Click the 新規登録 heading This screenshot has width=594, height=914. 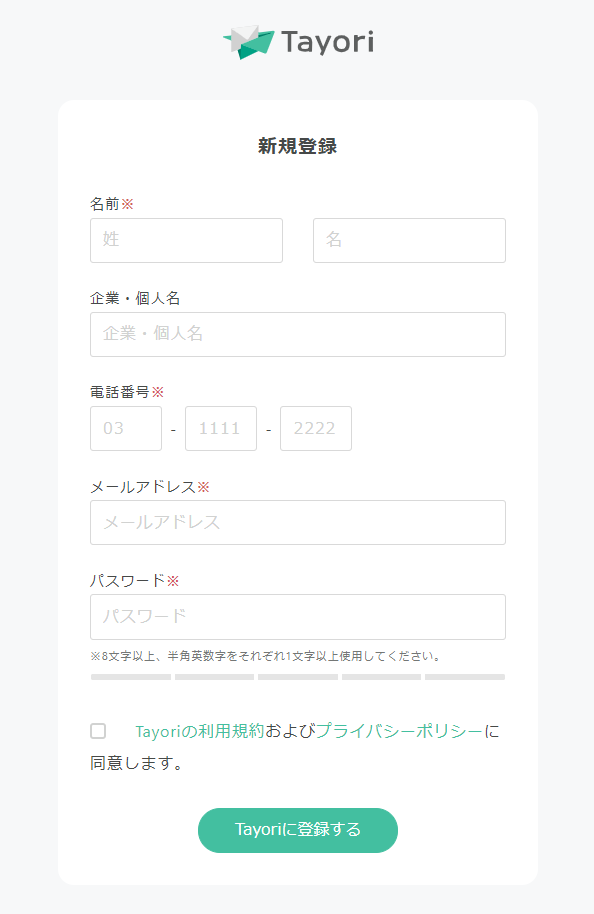(298, 146)
